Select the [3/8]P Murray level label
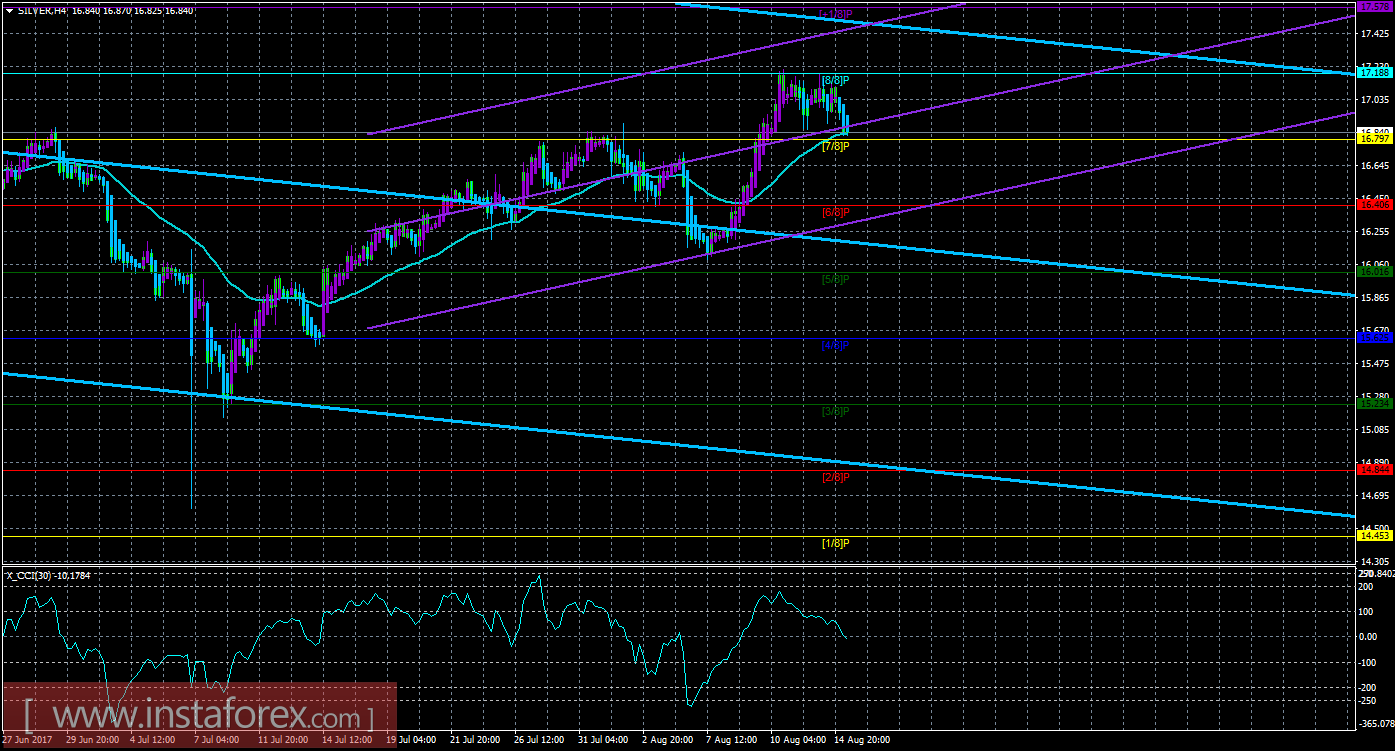 click(x=835, y=411)
